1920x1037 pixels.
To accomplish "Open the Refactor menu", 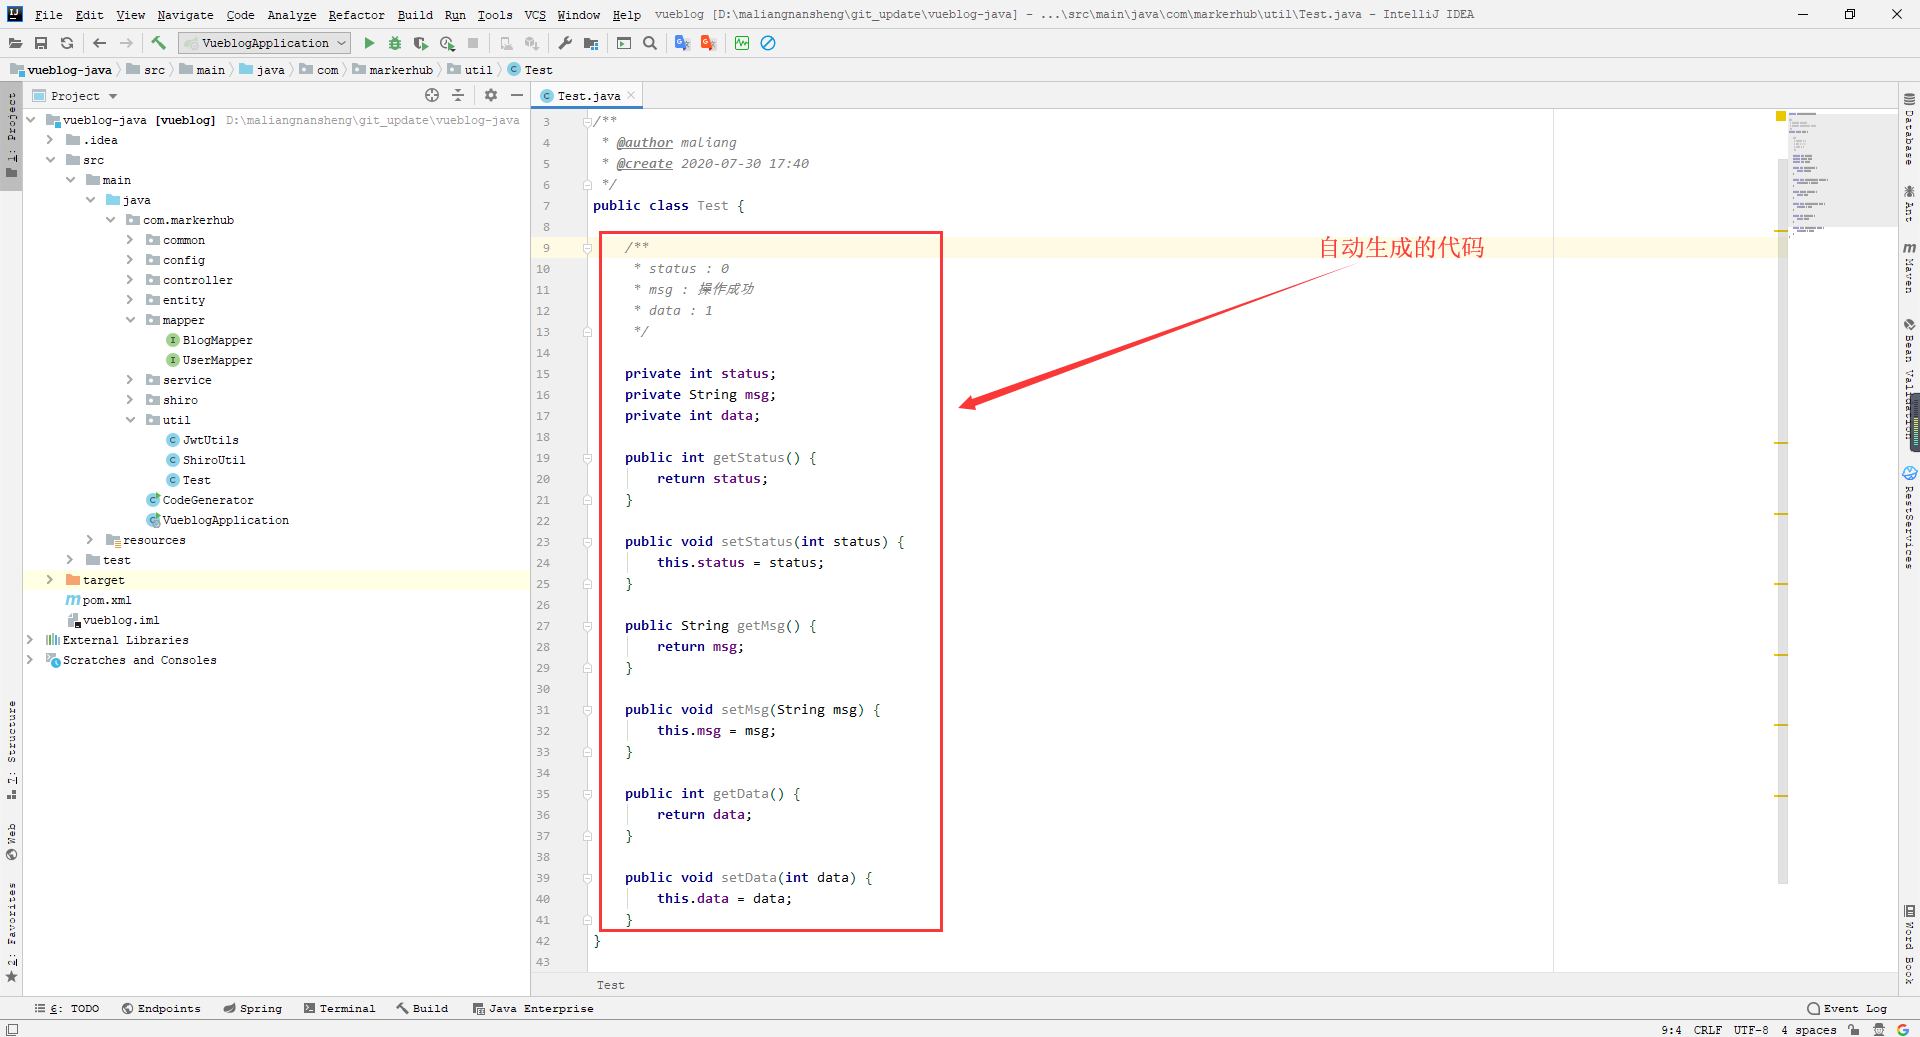I will [356, 15].
